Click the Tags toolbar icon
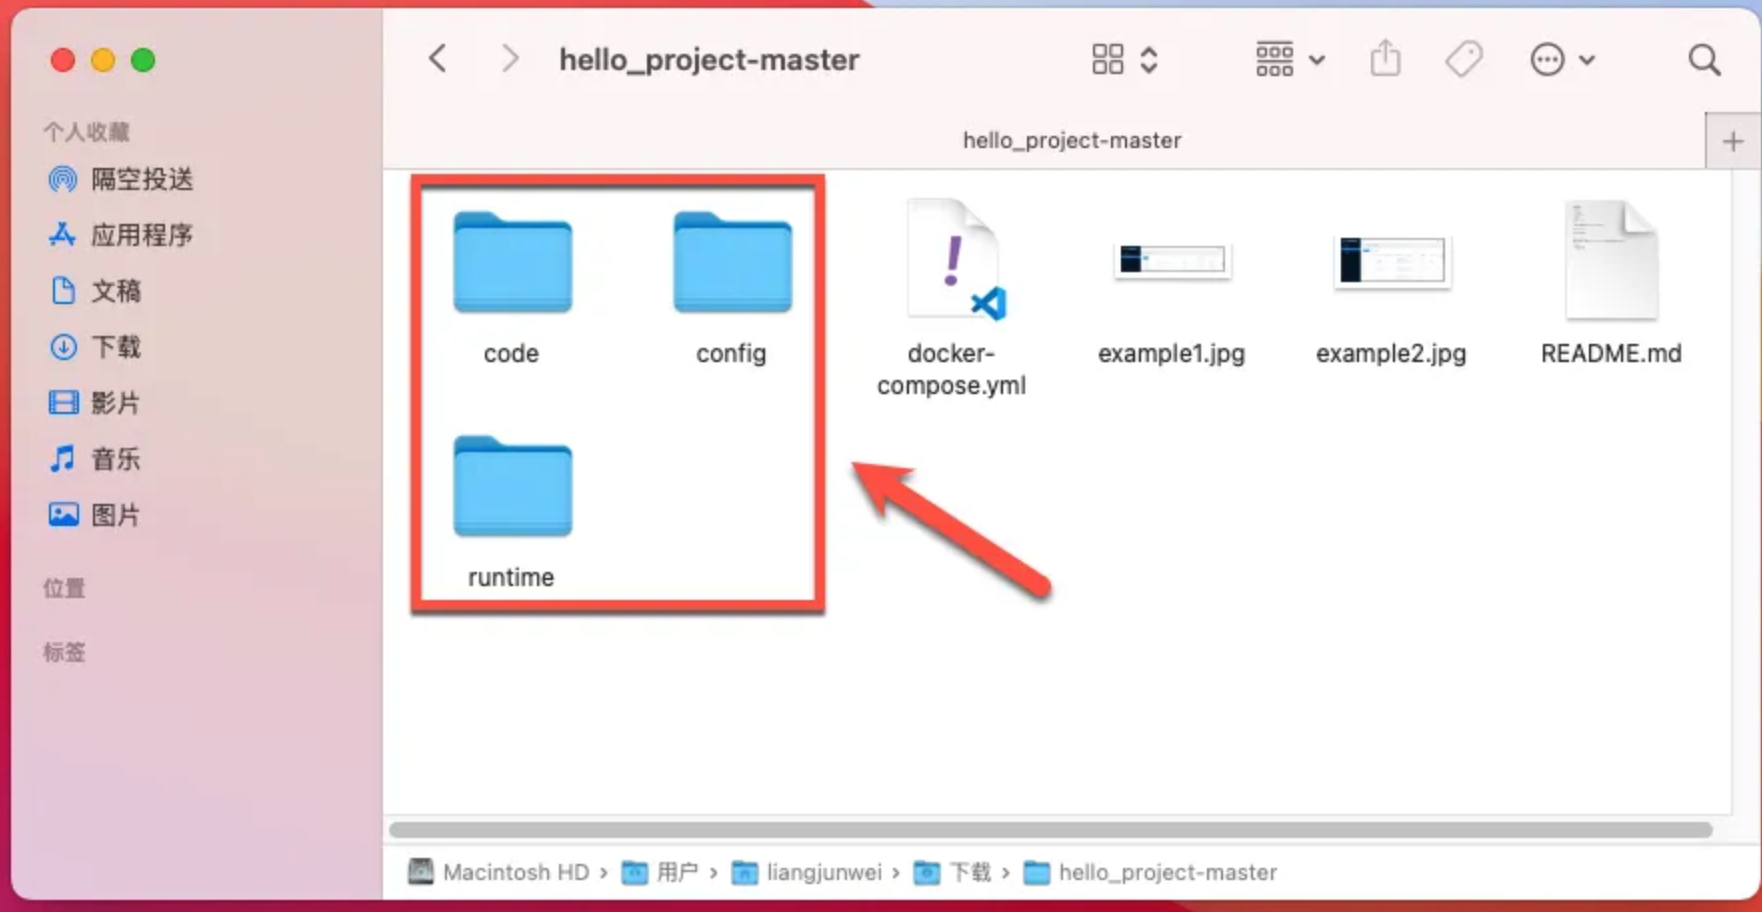 (x=1464, y=60)
